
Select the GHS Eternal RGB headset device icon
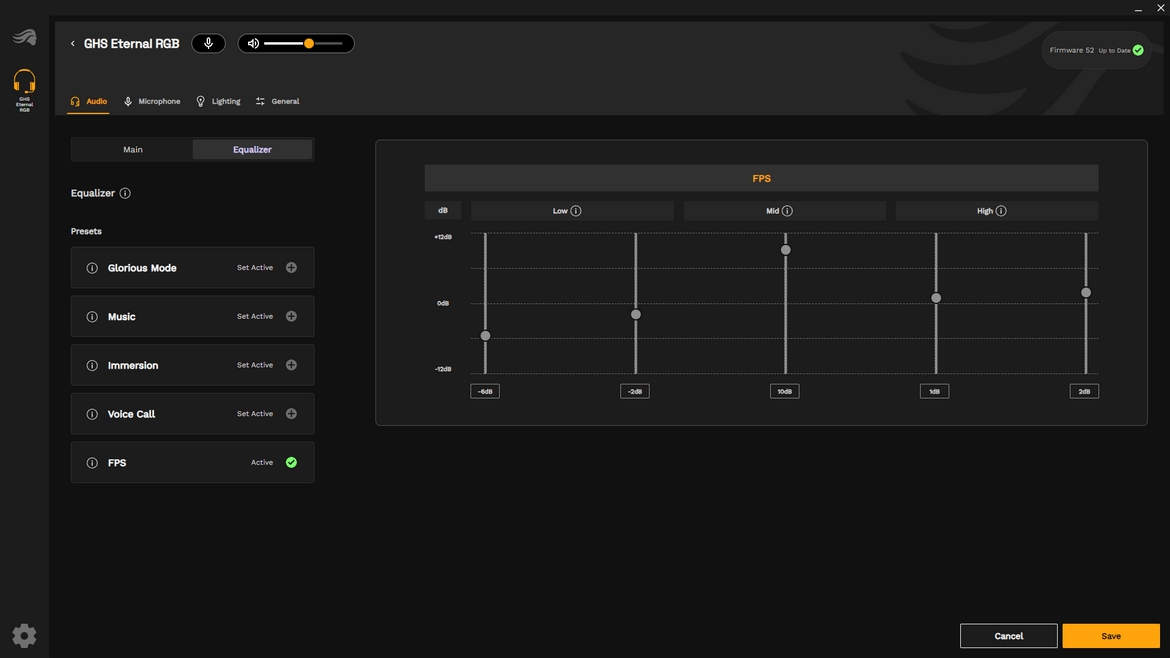[x=25, y=90]
